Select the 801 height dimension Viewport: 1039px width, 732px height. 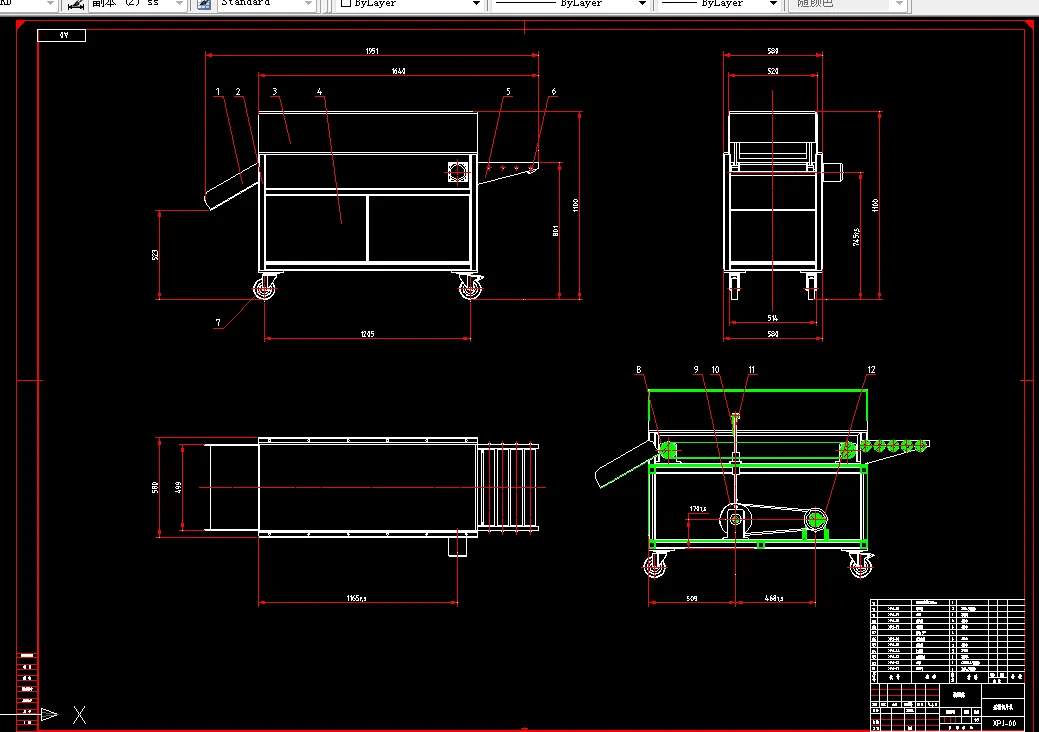[x=555, y=231]
